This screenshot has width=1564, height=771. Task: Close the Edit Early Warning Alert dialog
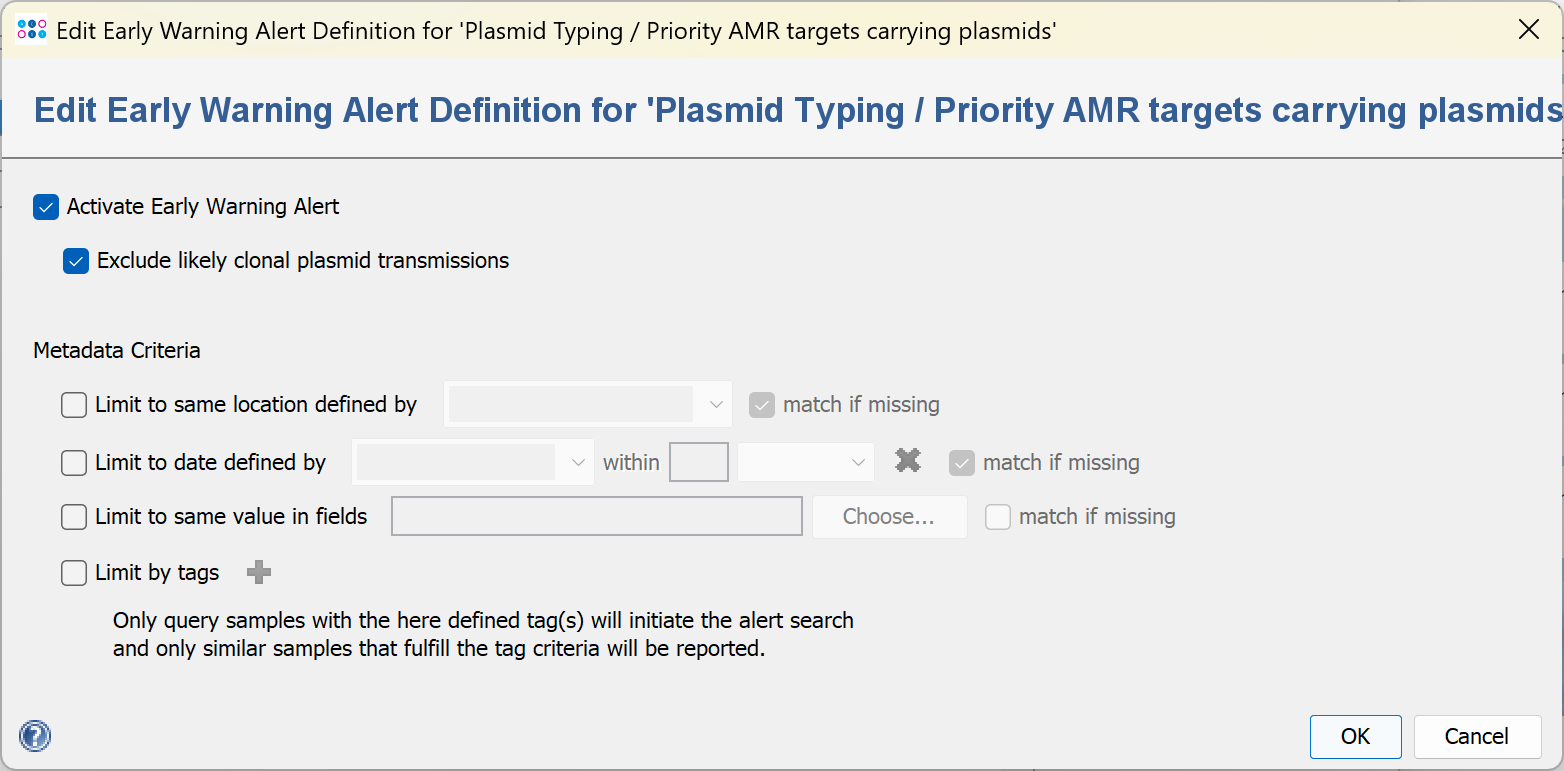point(1528,30)
